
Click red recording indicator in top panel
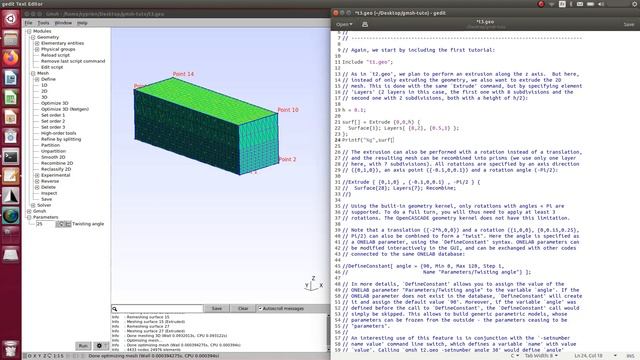[541, 4]
